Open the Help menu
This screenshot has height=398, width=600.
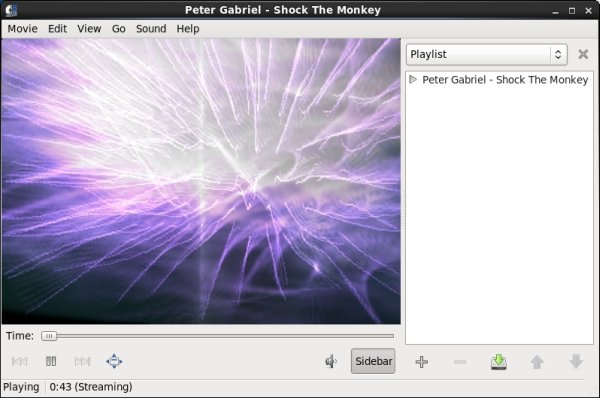188,29
